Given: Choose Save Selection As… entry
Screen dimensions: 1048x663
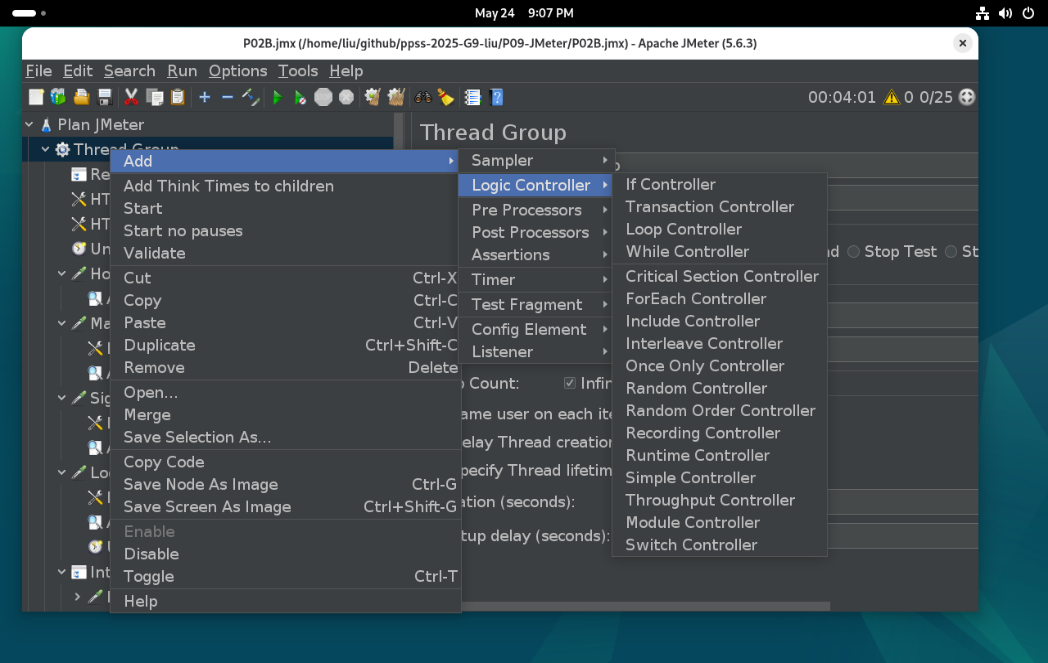Looking at the screenshot, I should (286, 437).
